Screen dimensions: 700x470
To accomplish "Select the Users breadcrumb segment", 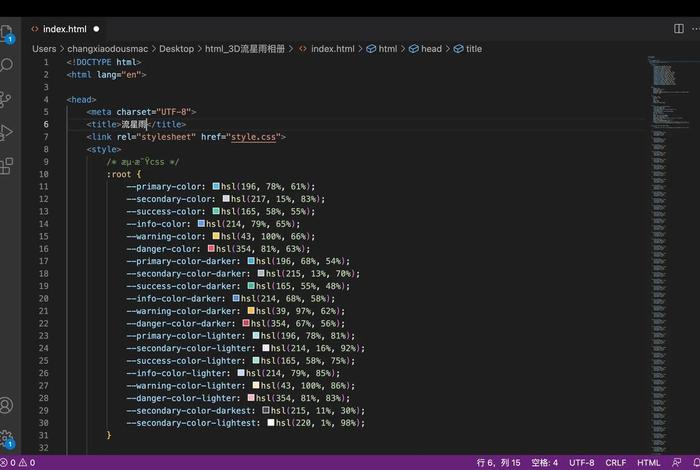I will [44, 49].
